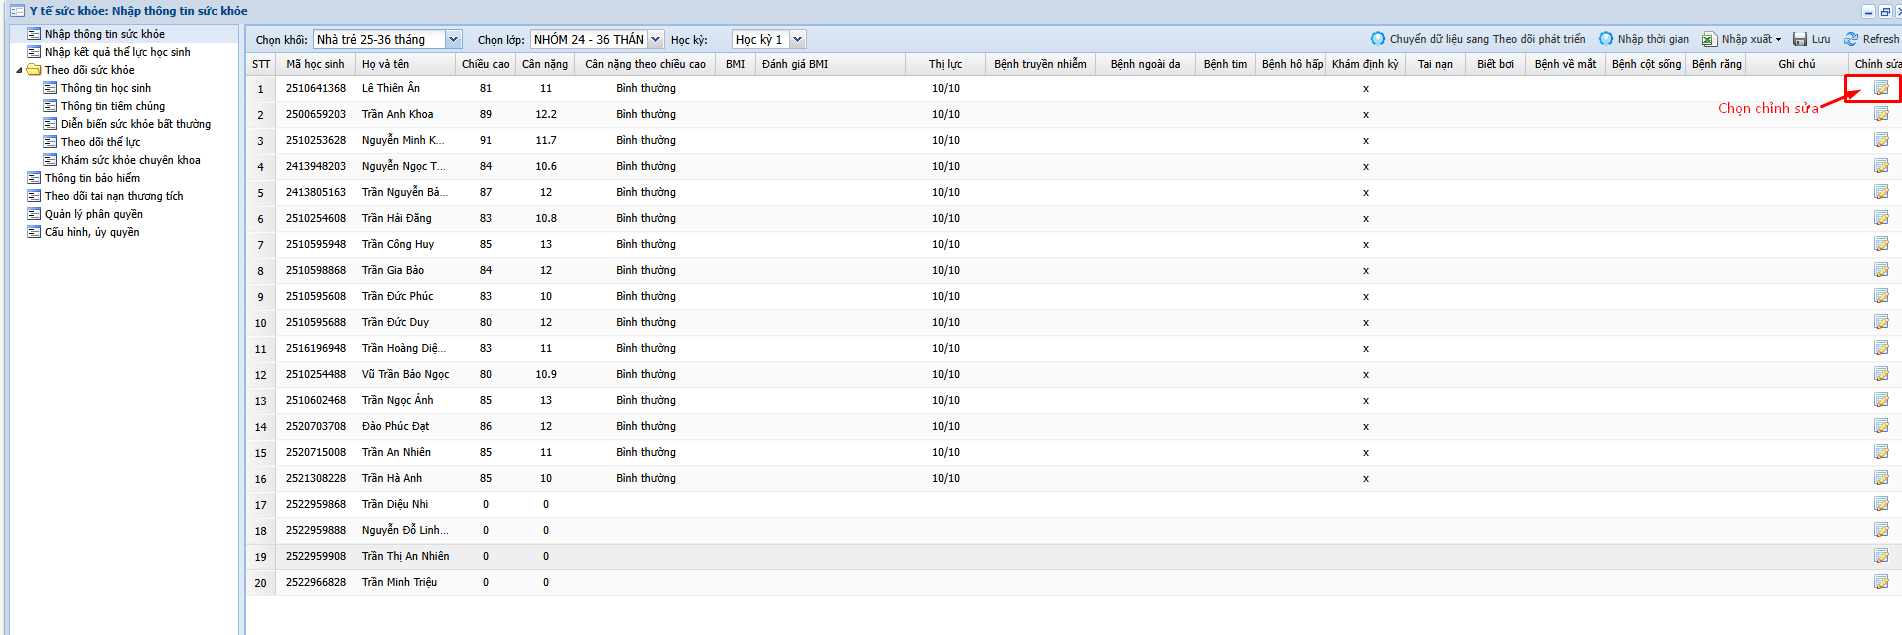Click edit icon for Trần Đức Duy row
The height and width of the screenshot is (635, 1902).
[1881, 322]
